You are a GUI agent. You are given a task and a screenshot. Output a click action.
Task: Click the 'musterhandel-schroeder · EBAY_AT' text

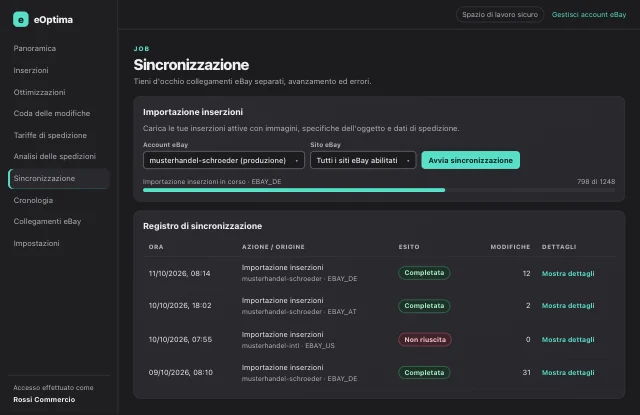pos(299,312)
